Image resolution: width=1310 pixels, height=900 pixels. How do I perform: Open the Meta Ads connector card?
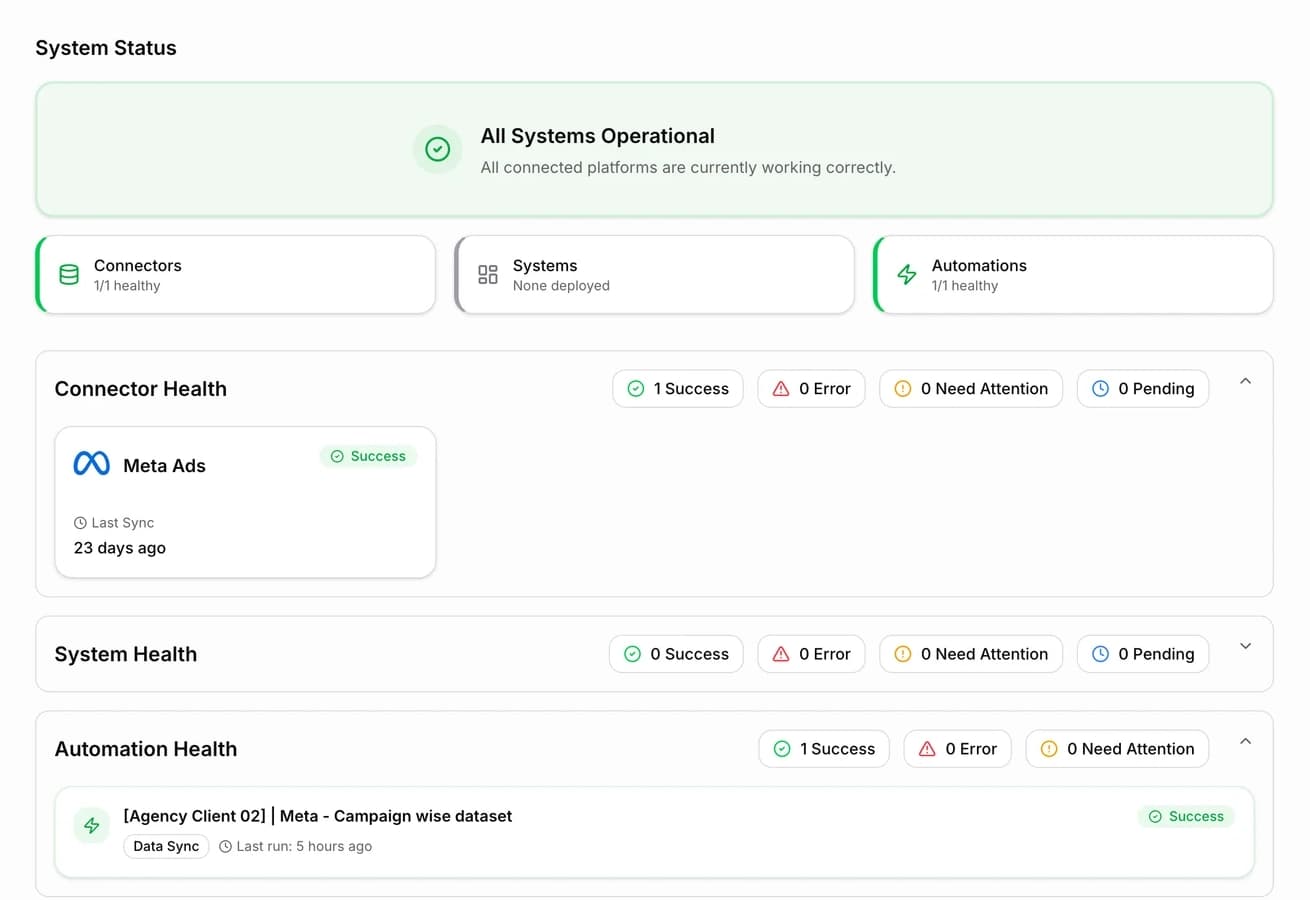pyautogui.click(x=245, y=502)
